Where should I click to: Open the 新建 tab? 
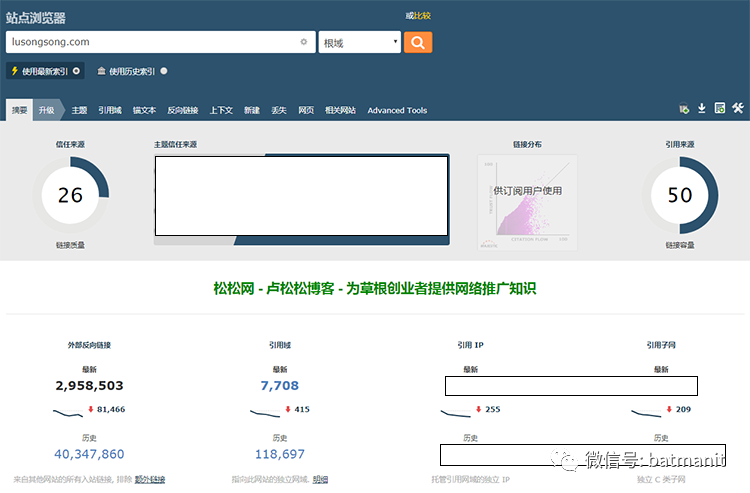[252, 110]
